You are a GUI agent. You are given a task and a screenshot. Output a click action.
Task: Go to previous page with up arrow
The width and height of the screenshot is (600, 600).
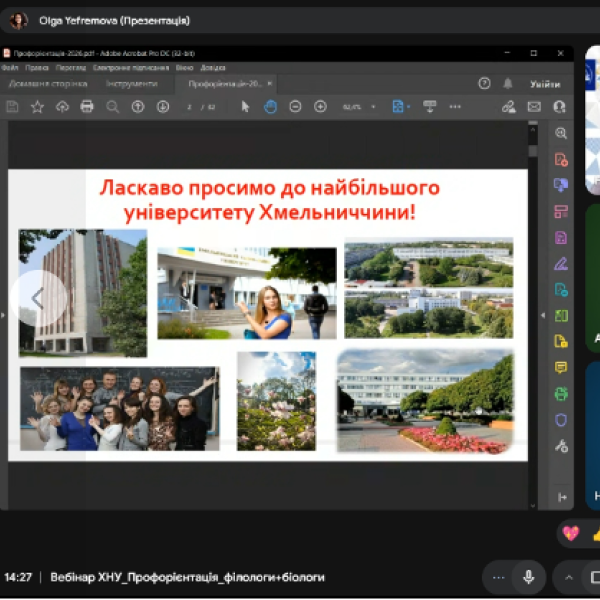[x=138, y=106]
